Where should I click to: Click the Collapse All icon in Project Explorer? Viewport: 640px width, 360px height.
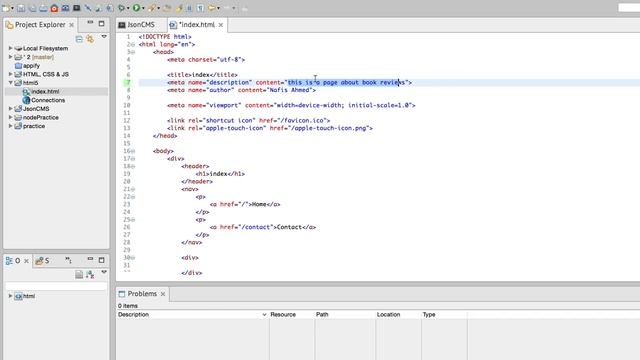[x=79, y=39]
